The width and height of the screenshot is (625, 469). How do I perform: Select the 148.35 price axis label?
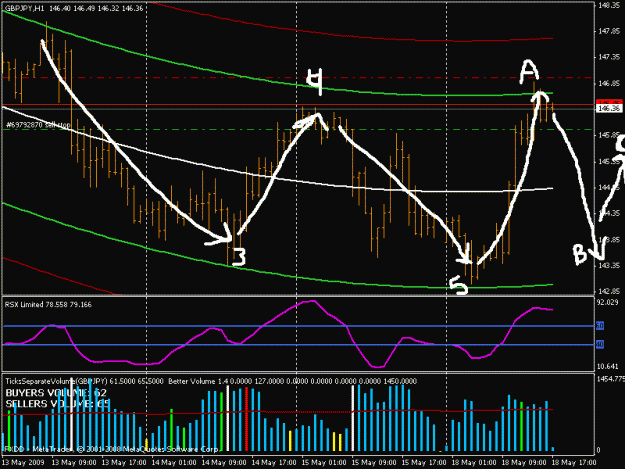(609, 5)
